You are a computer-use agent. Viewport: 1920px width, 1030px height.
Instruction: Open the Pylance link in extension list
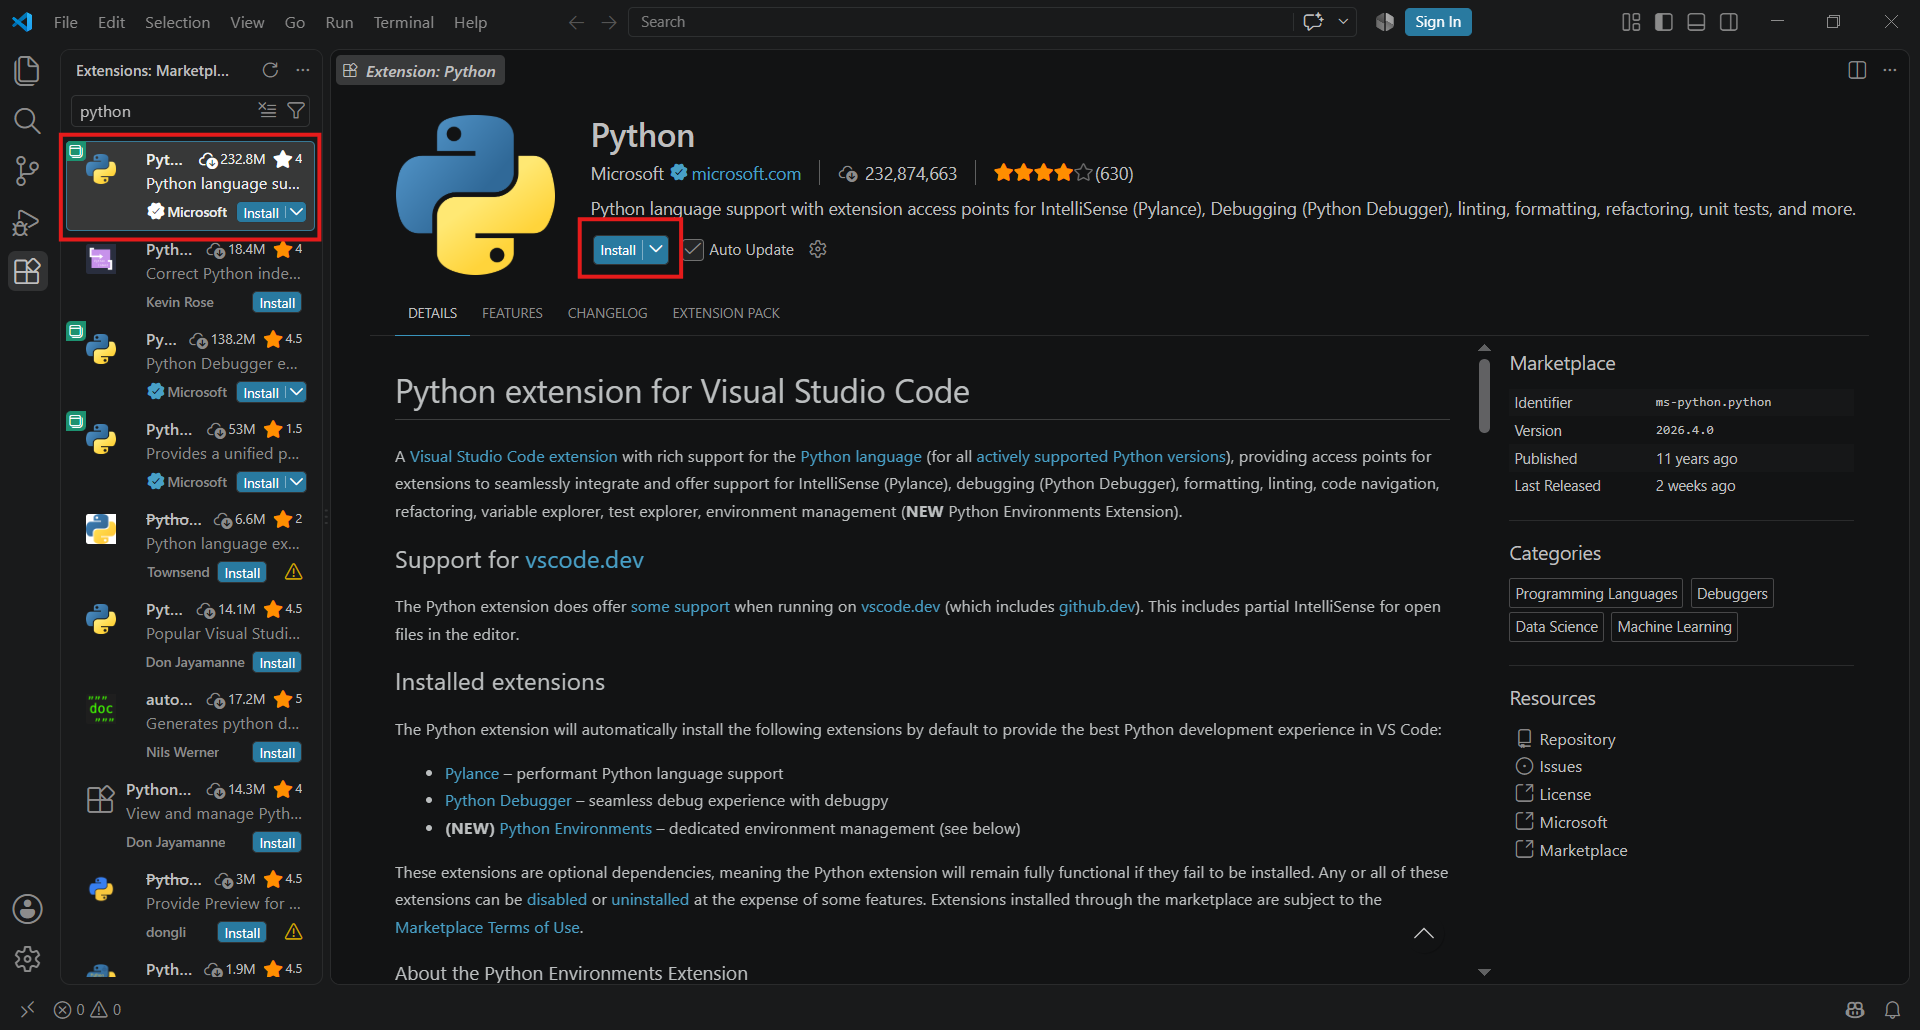coord(472,773)
